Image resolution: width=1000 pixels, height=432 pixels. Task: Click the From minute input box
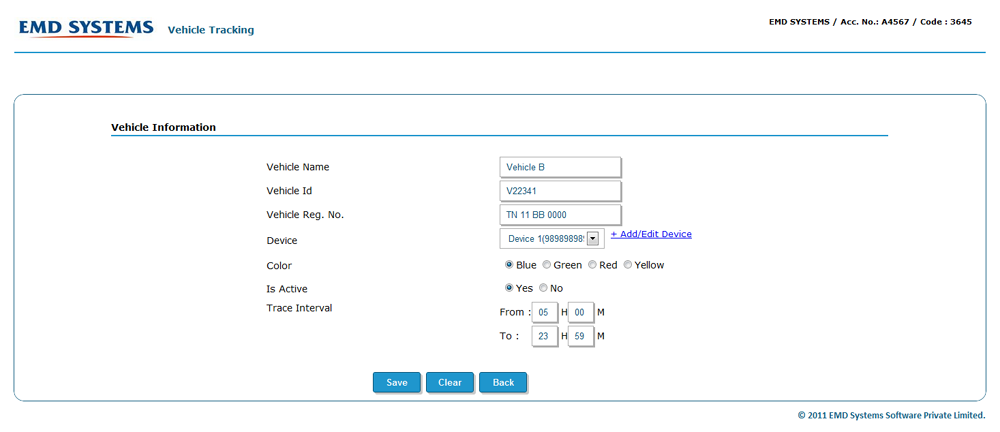581,312
